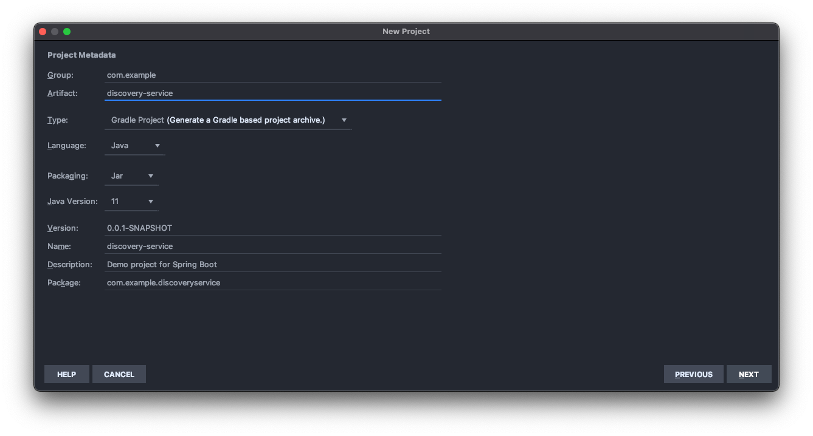Click the Package field com.example.discoveryservice
This screenshot has width=813, height=436.
point(273,283)
